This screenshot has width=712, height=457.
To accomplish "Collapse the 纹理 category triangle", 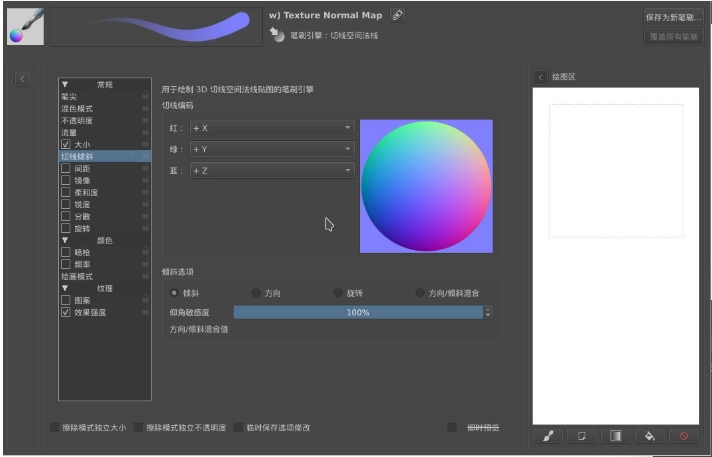I will tap(65, 288).
